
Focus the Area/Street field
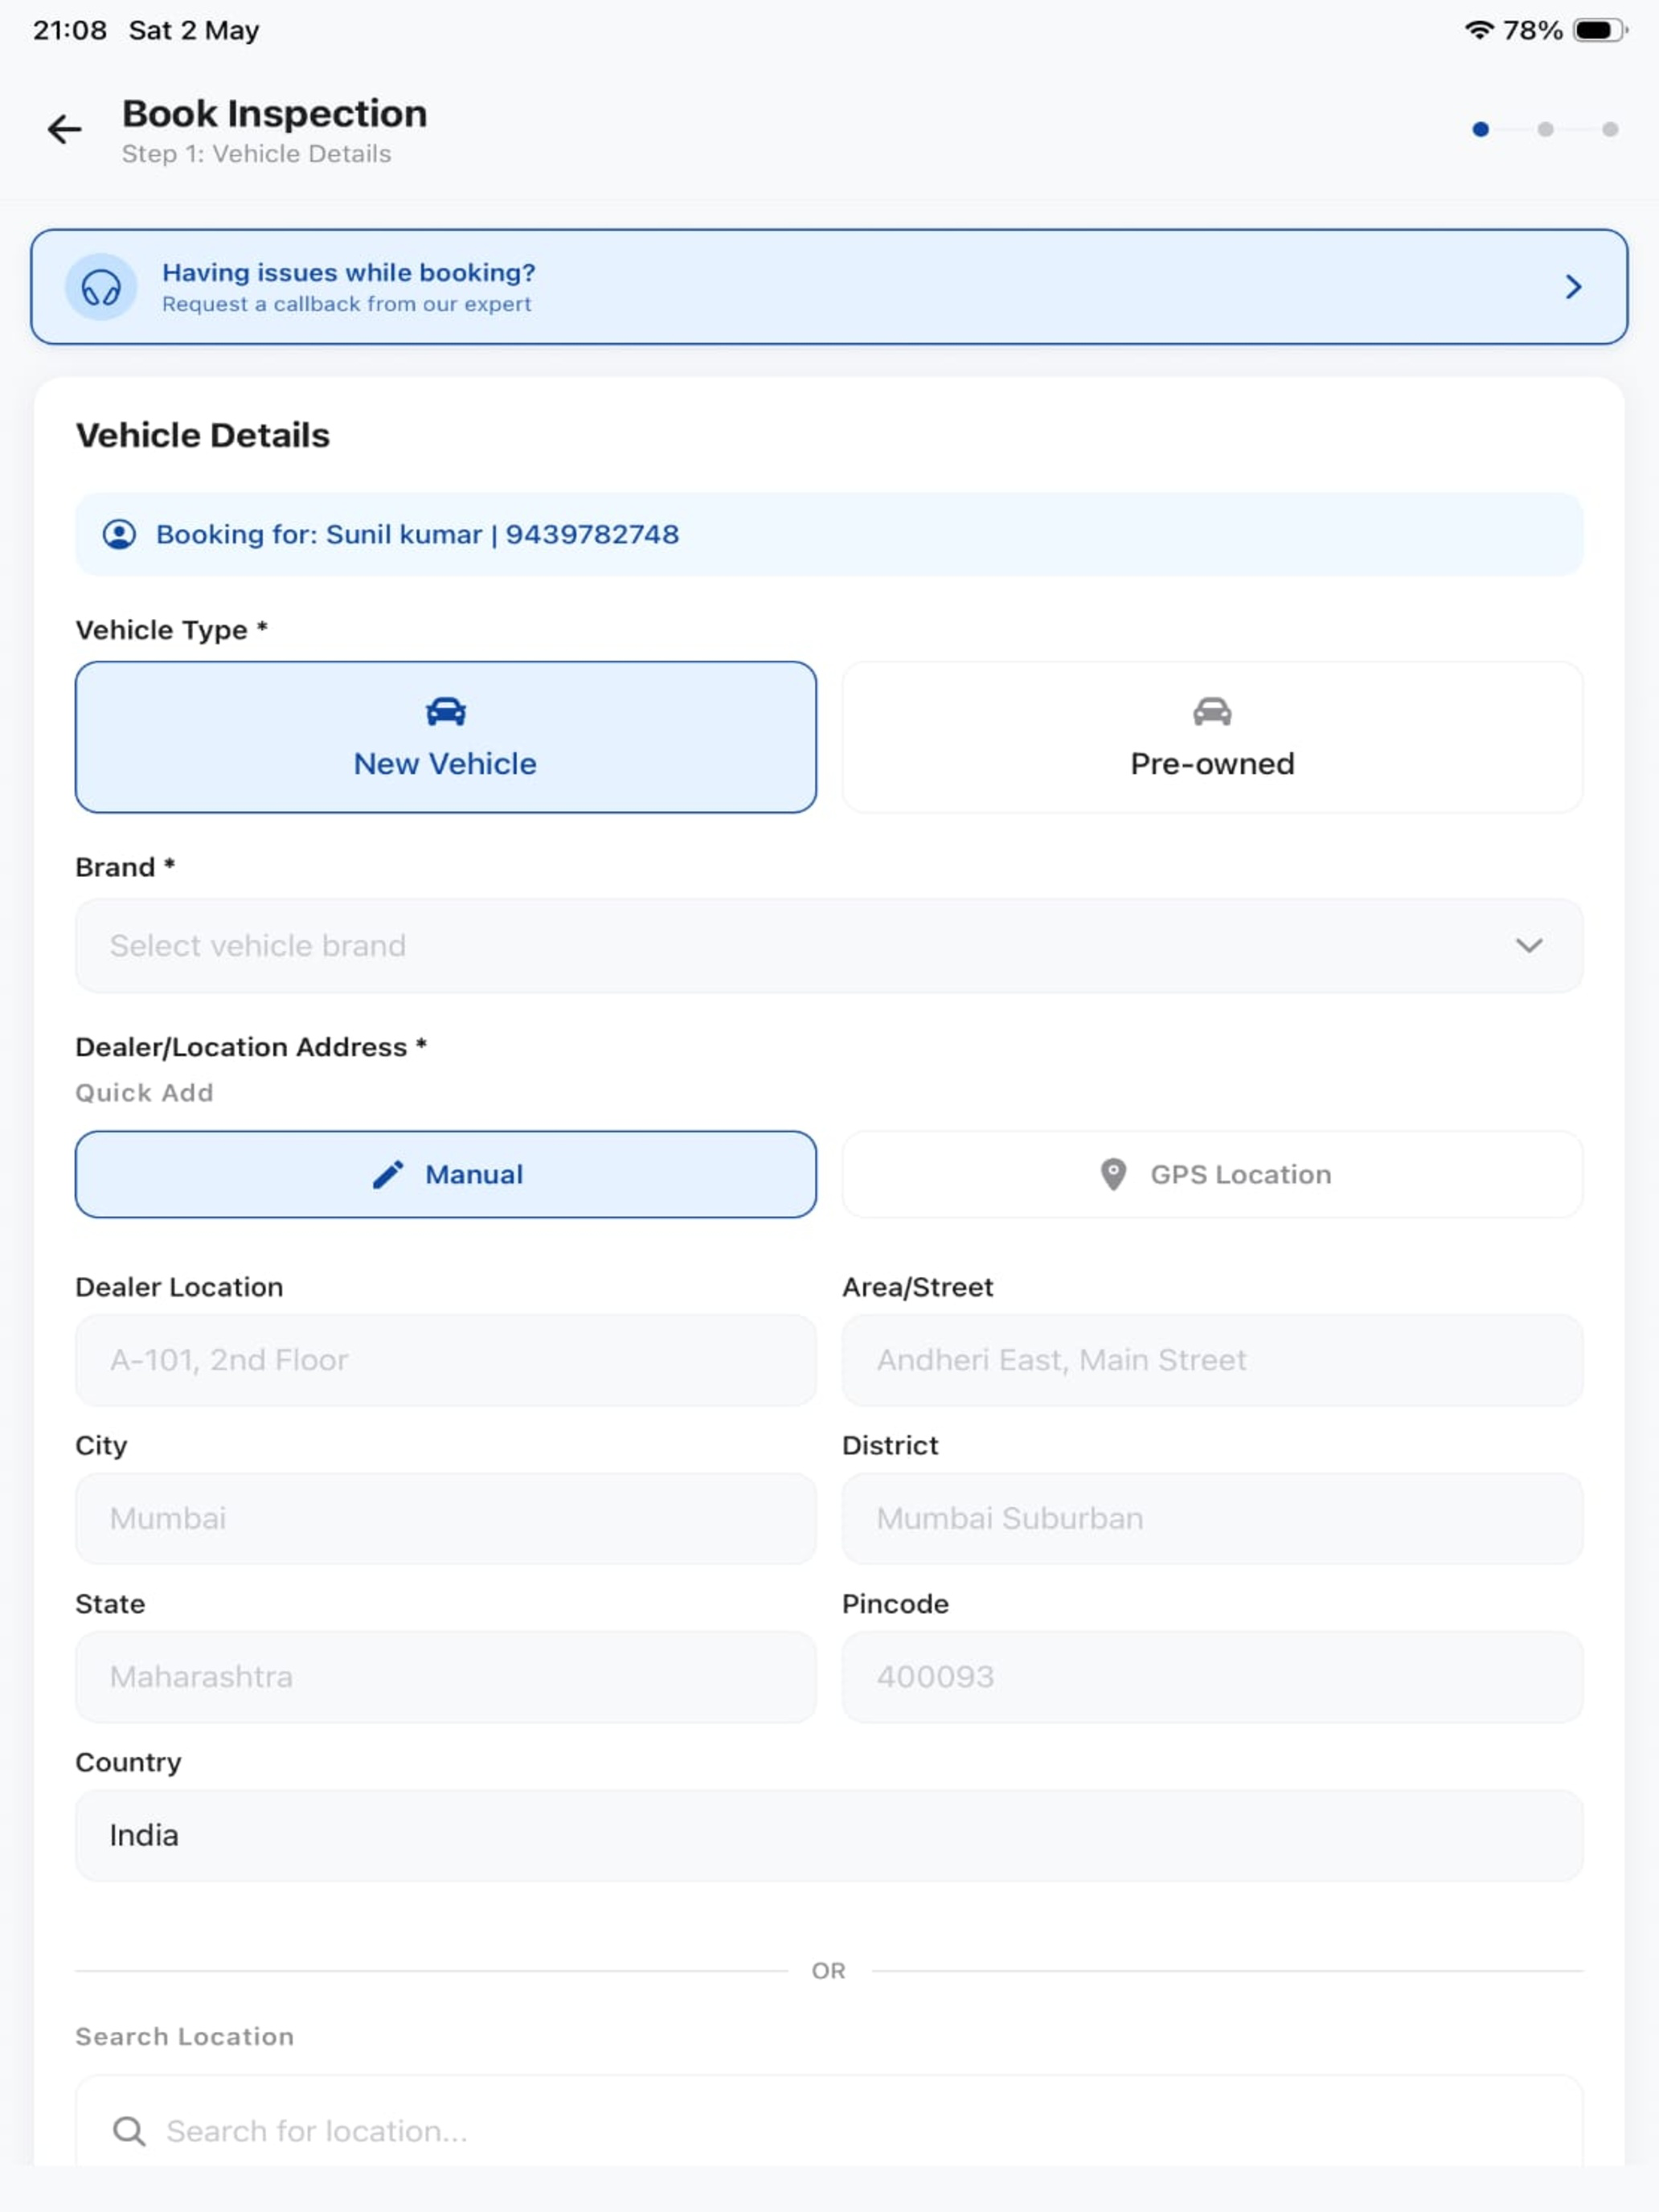1212,1361
